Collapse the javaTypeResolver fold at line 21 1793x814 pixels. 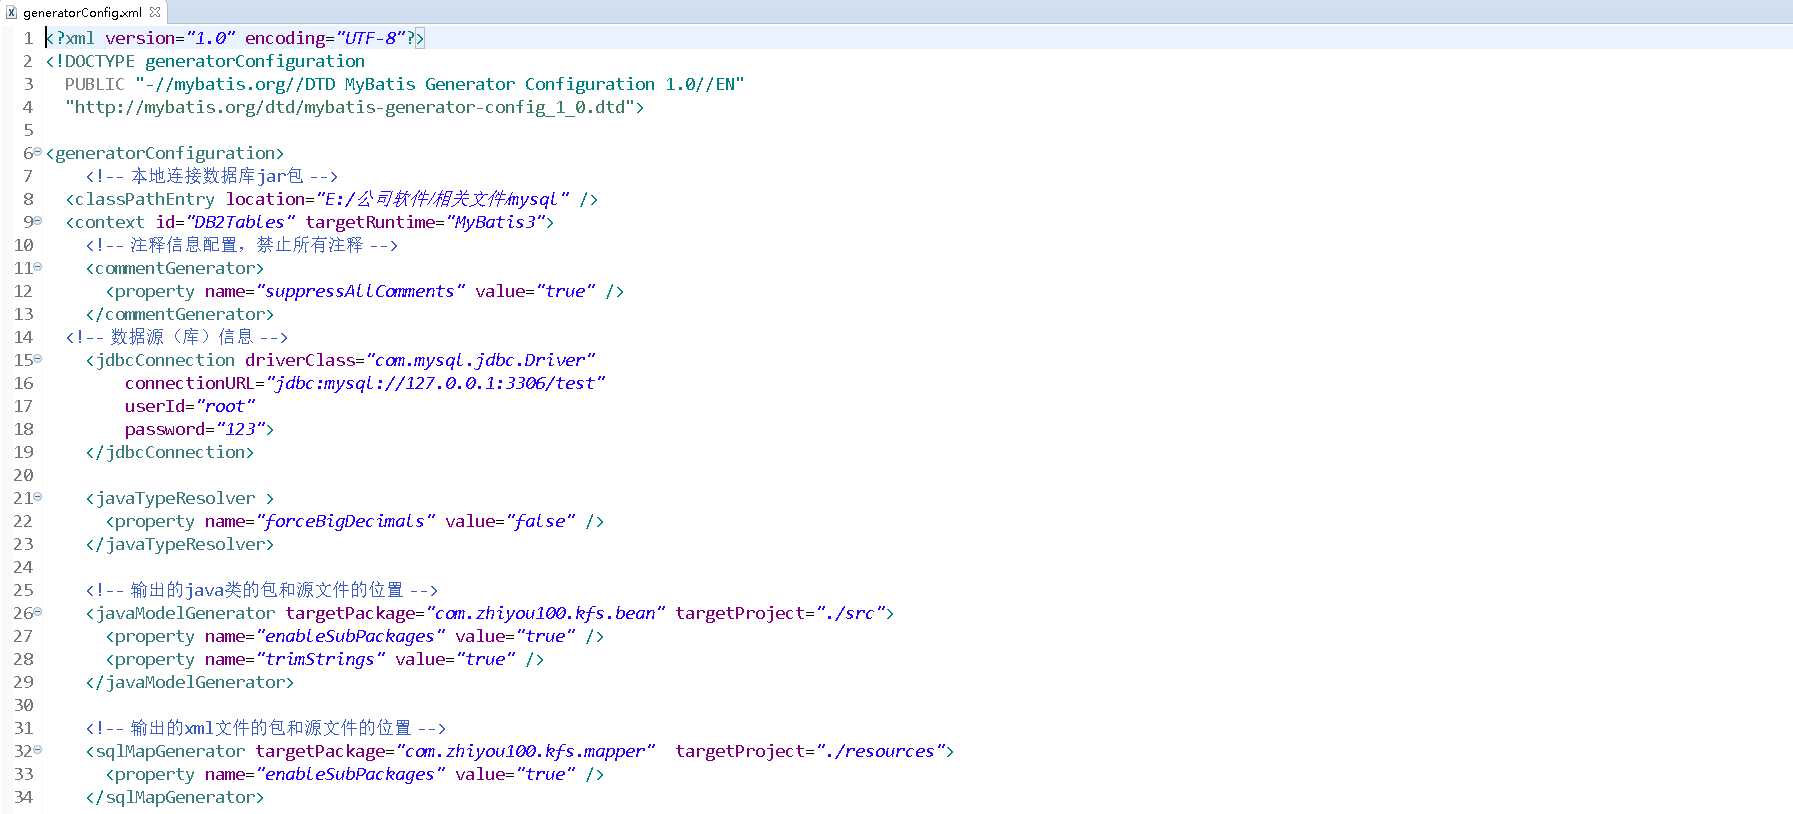click(x=38, y=497)
